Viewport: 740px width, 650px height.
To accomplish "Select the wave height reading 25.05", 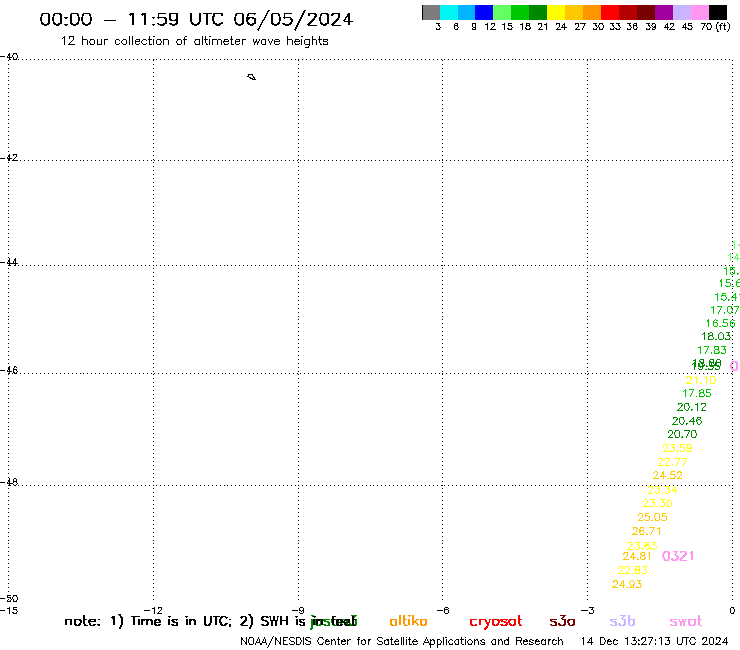I will coord(652,517).
